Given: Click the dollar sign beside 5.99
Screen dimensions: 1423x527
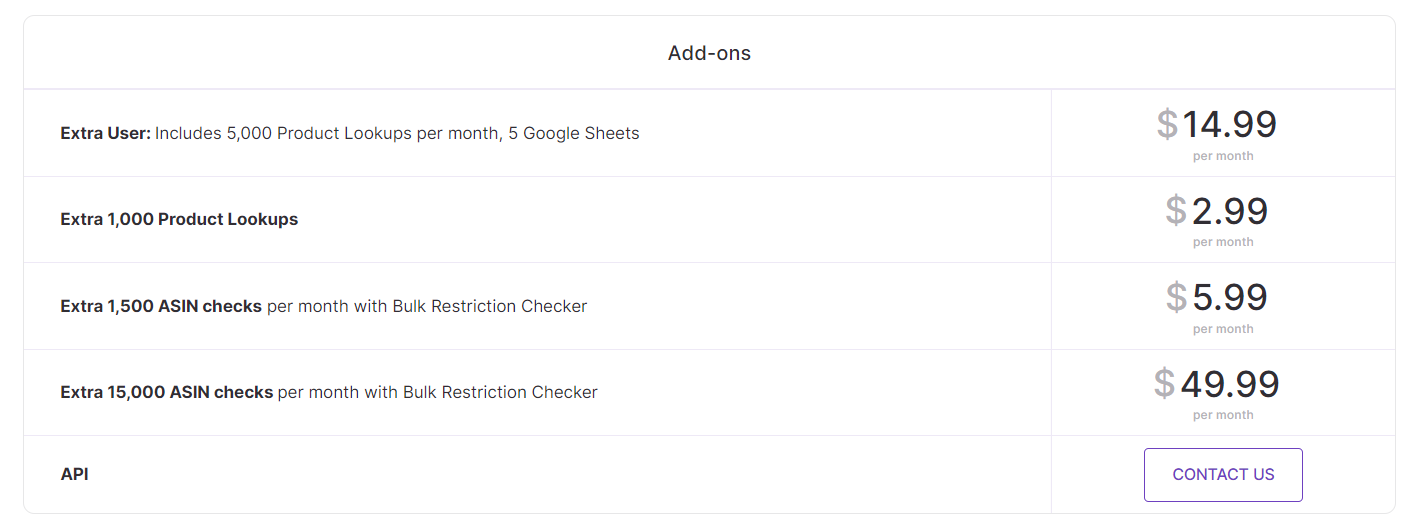Looking at the screenshot, I should coord(1176,298).
